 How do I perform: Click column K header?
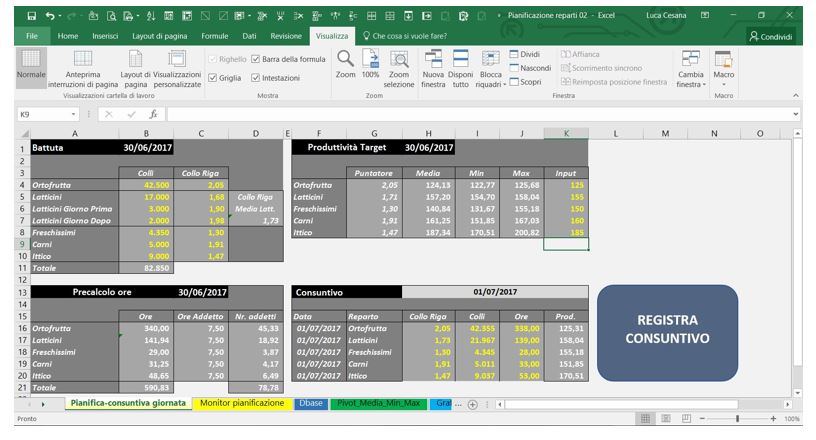[566, 134]
